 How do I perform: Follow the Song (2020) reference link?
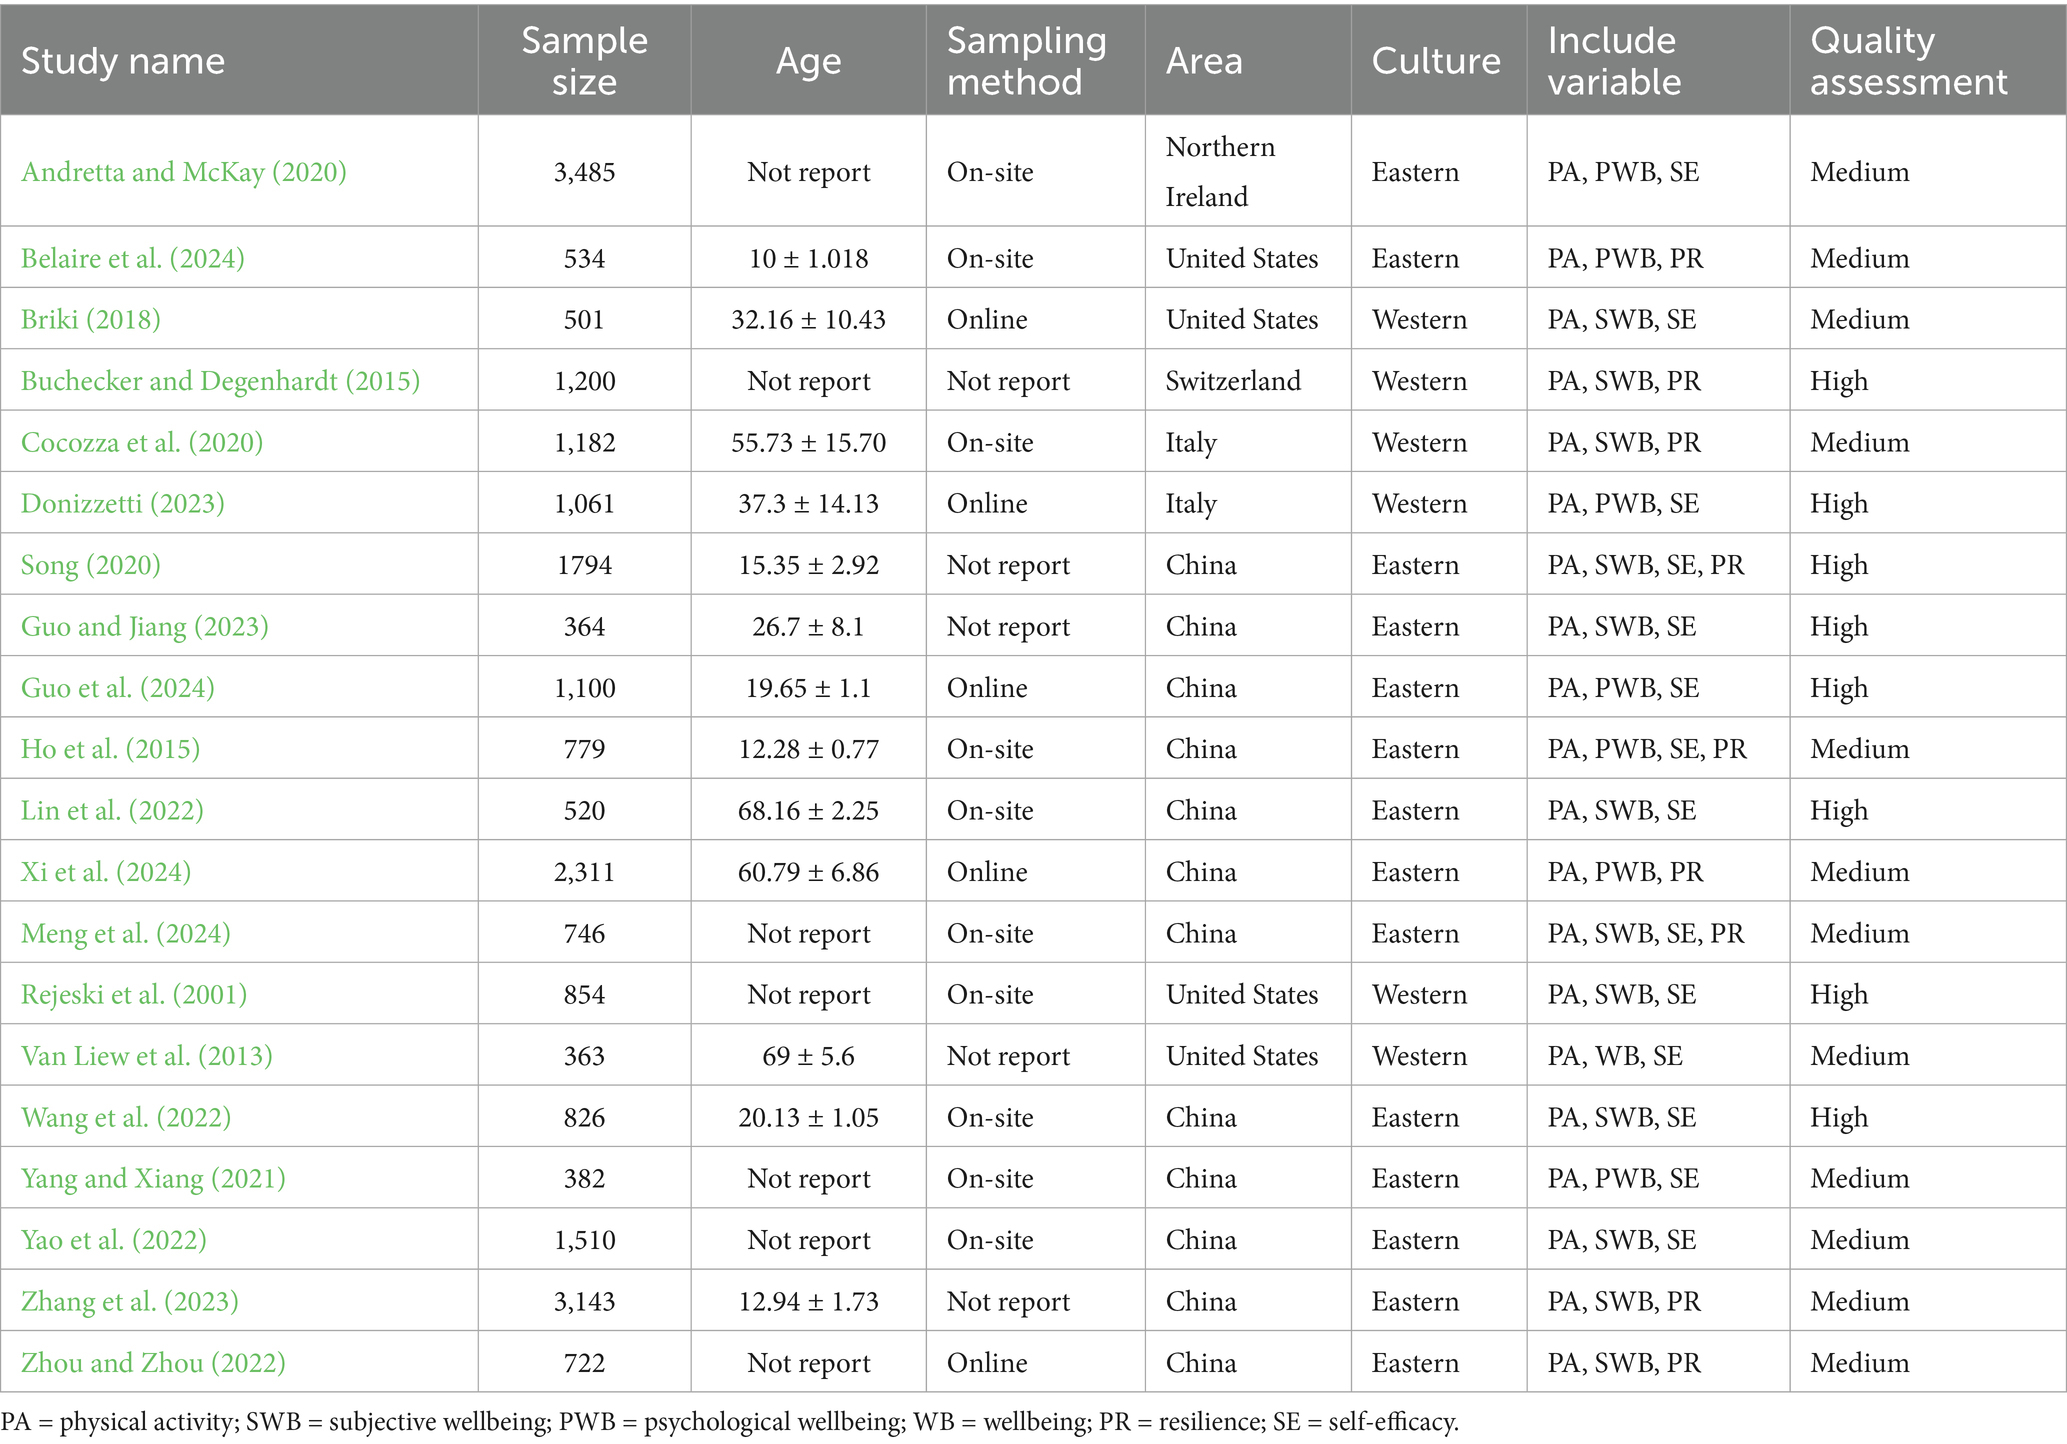[x=91, y=565]
